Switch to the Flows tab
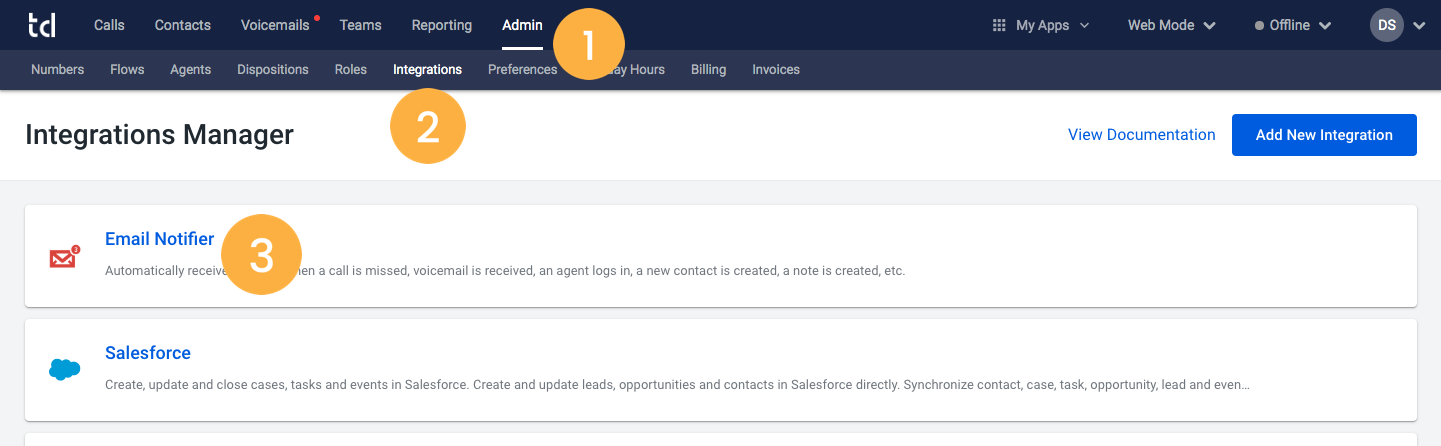The image size is (1441, 446). [127, 69]
